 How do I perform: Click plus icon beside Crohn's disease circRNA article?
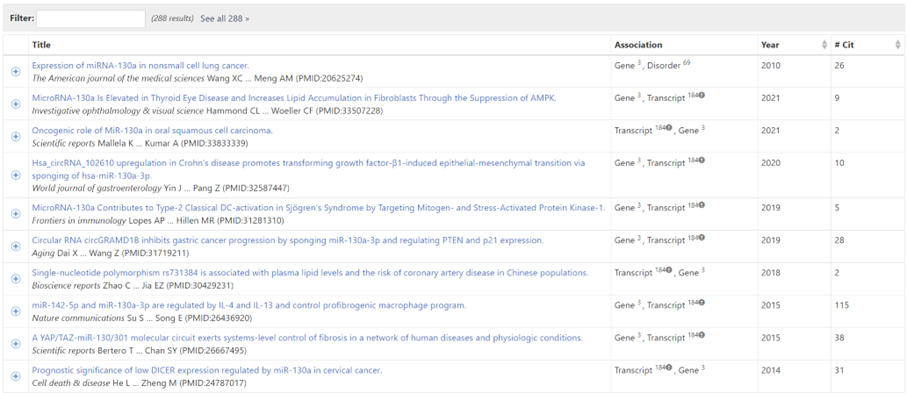point(16,175)
